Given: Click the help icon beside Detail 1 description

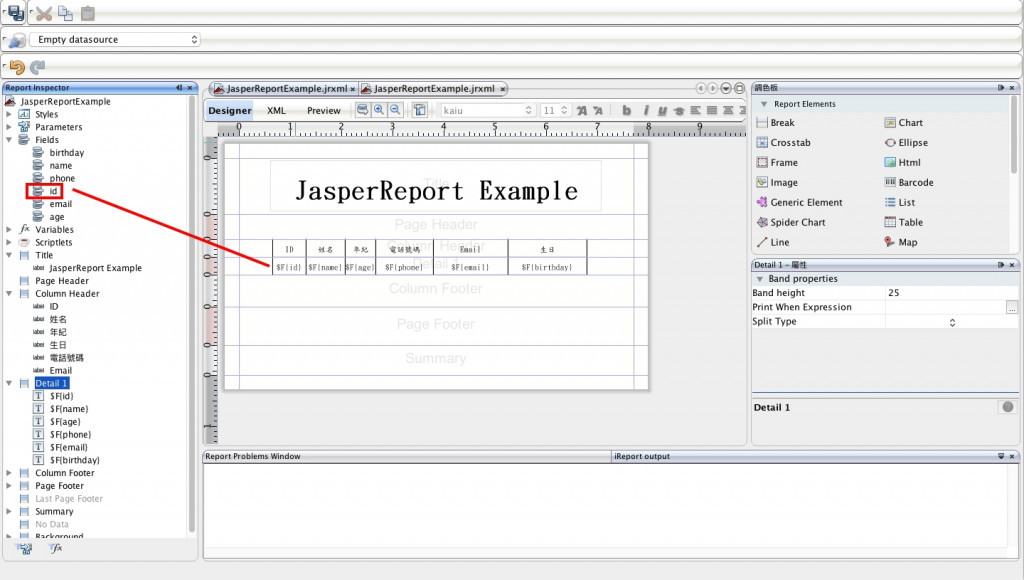Looking at the screenshot, I should (1008, 407).
